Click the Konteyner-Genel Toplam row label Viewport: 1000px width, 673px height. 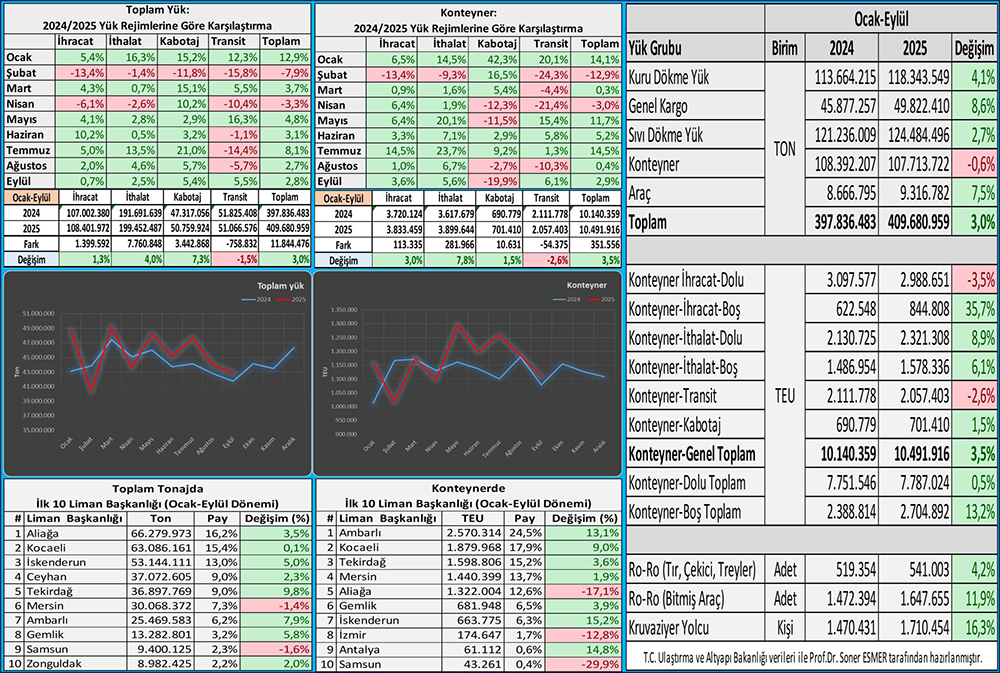pos(691,454)
